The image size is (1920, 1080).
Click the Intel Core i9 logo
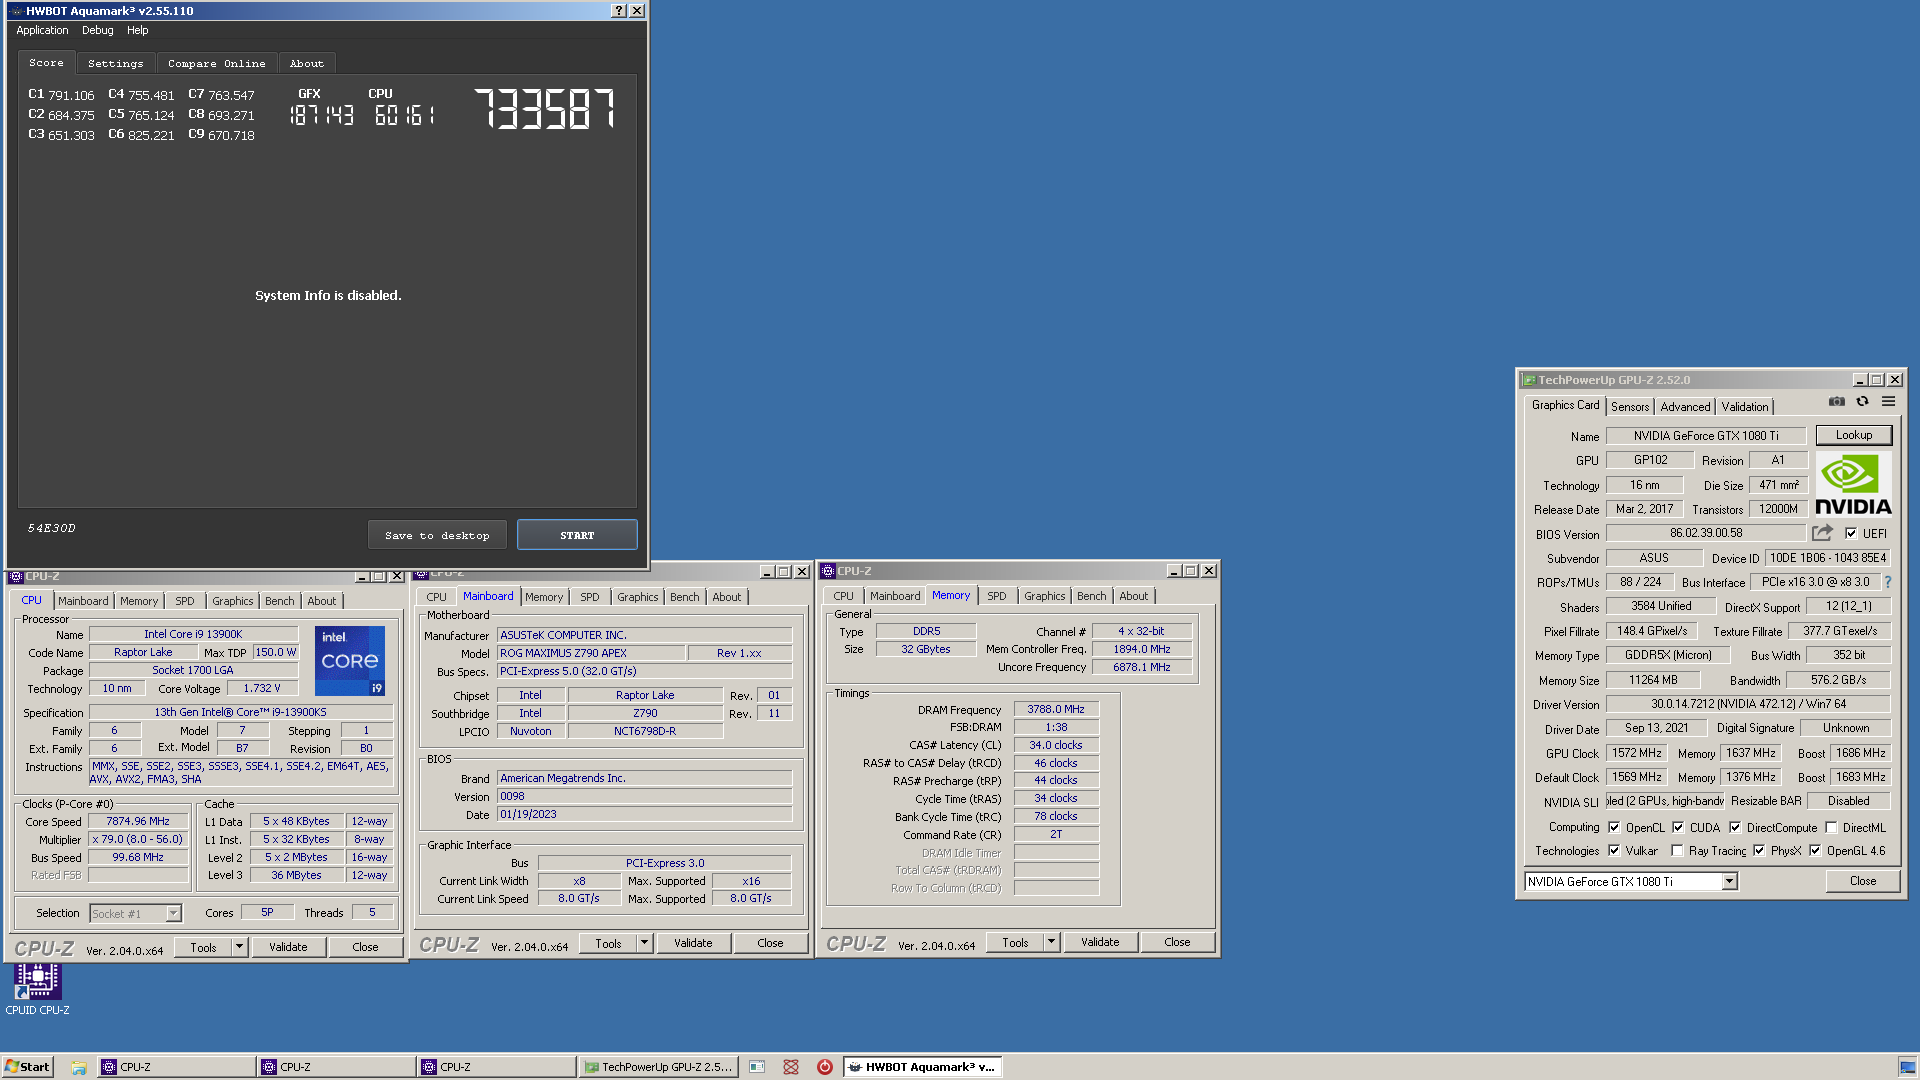coord(350,661)
